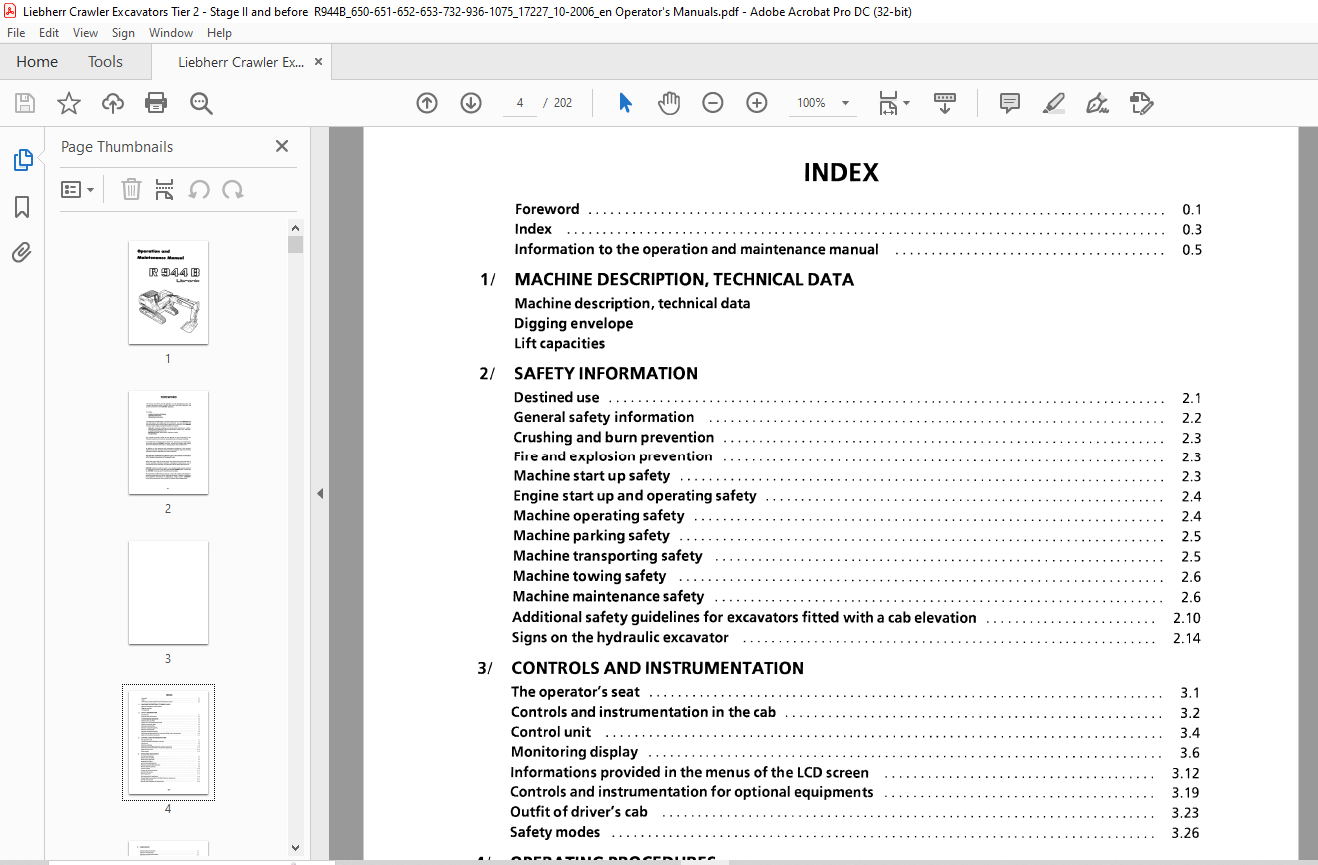The image size is (1318, 865).
Task: Click the Save file icon
Action: [25, 103]
